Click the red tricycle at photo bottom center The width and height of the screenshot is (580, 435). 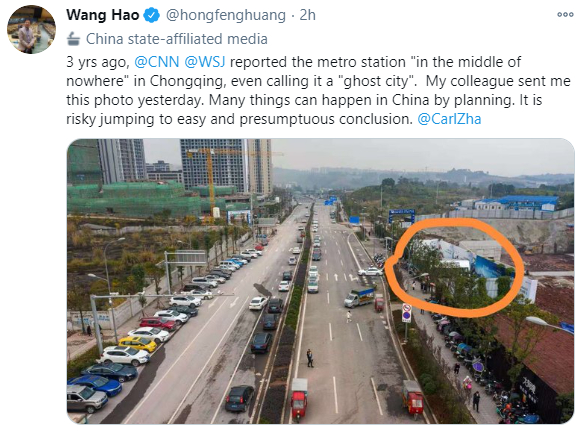299,398
